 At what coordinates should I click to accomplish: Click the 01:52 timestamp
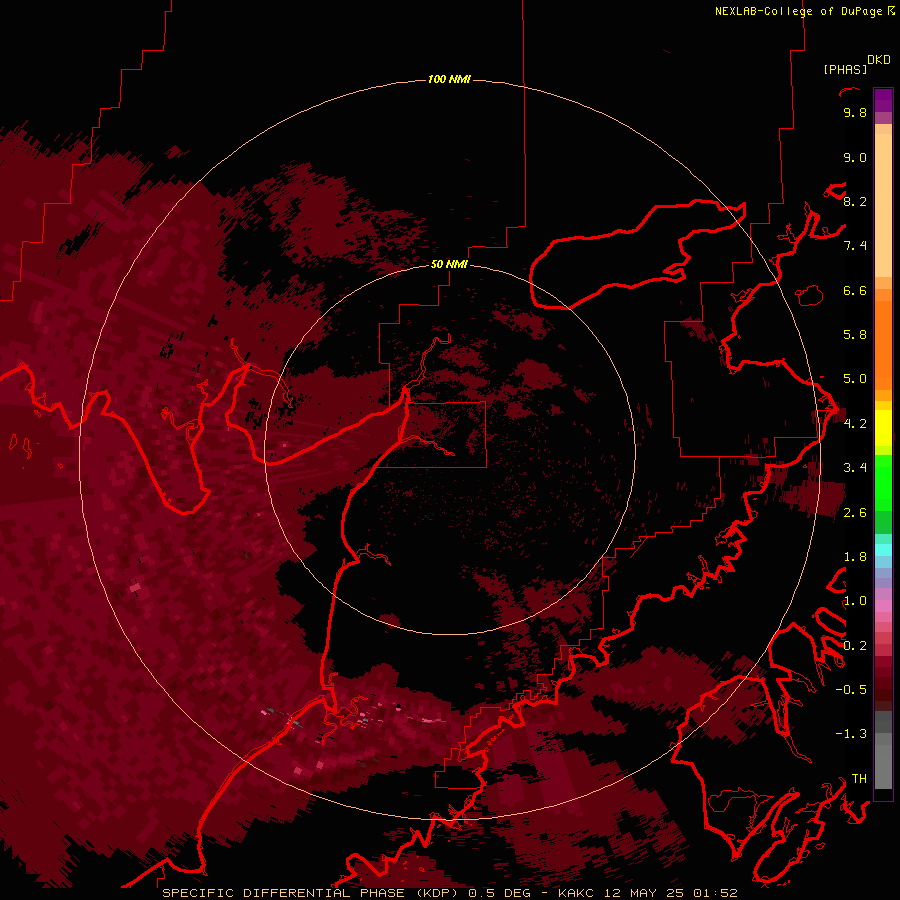715,893
